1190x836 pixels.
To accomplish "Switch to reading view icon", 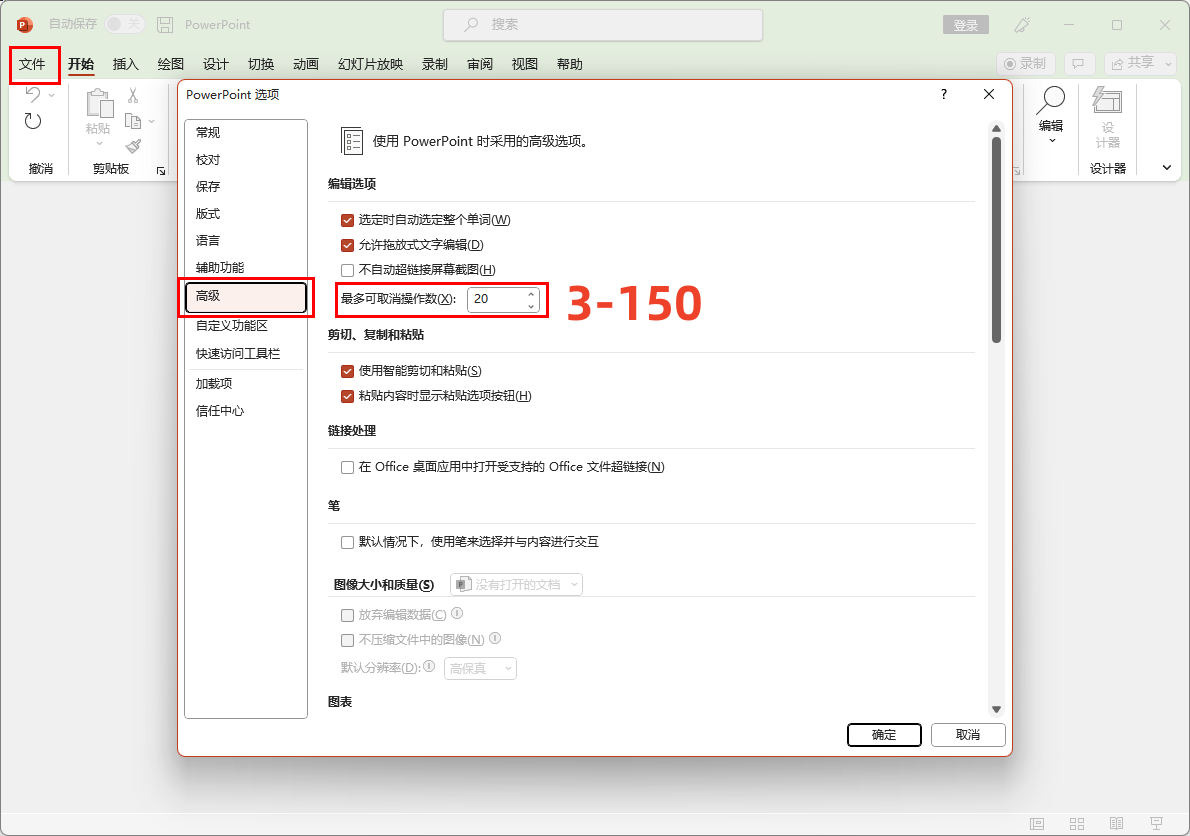I will tap(1116, 824).
